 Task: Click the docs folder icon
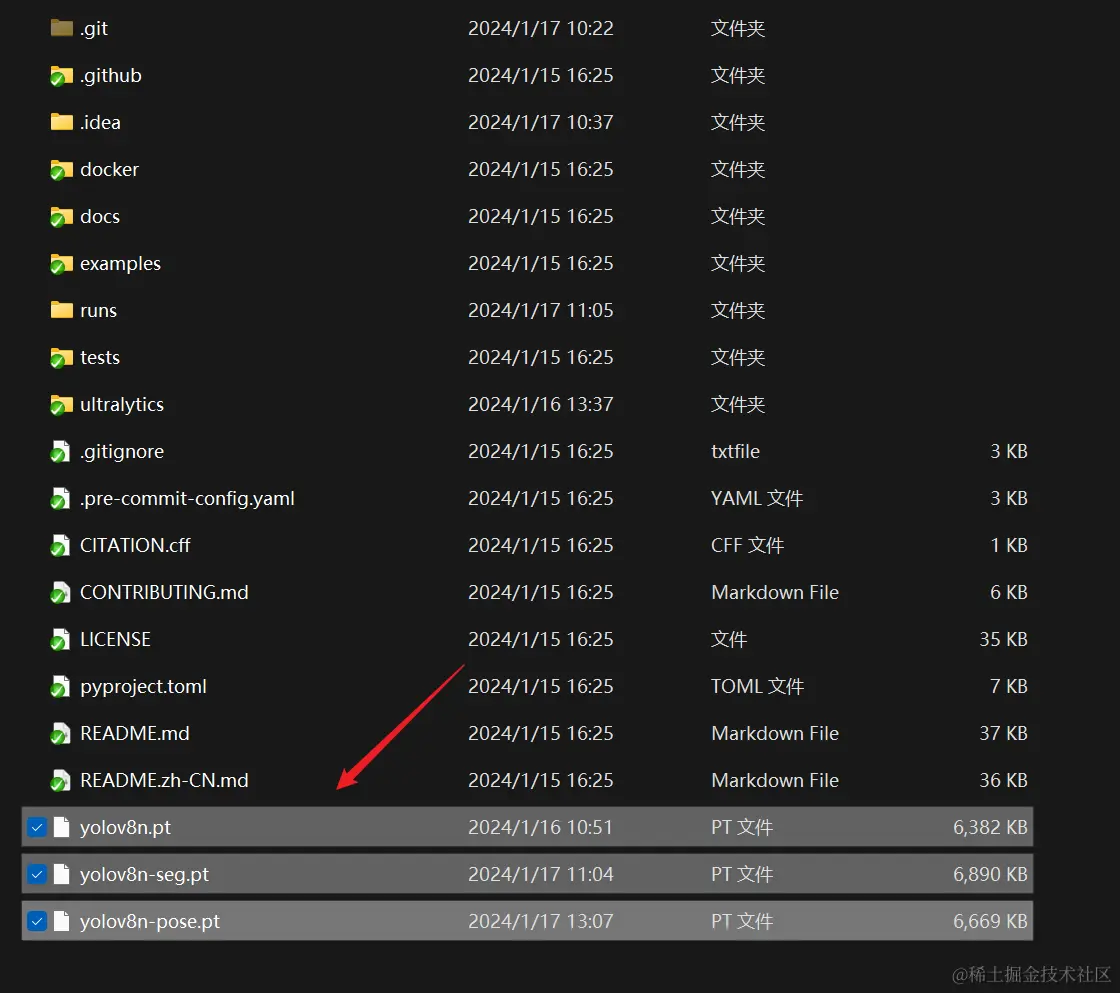(61, 216)
